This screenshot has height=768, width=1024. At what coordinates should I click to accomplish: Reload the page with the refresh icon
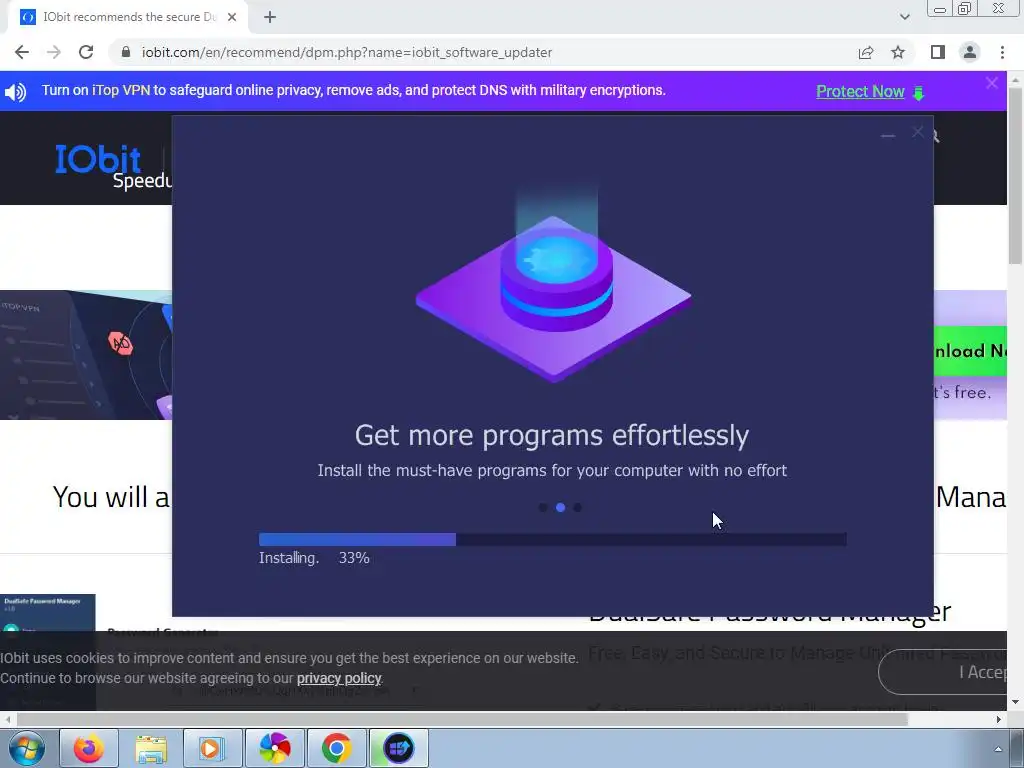(x=86, y=52)
